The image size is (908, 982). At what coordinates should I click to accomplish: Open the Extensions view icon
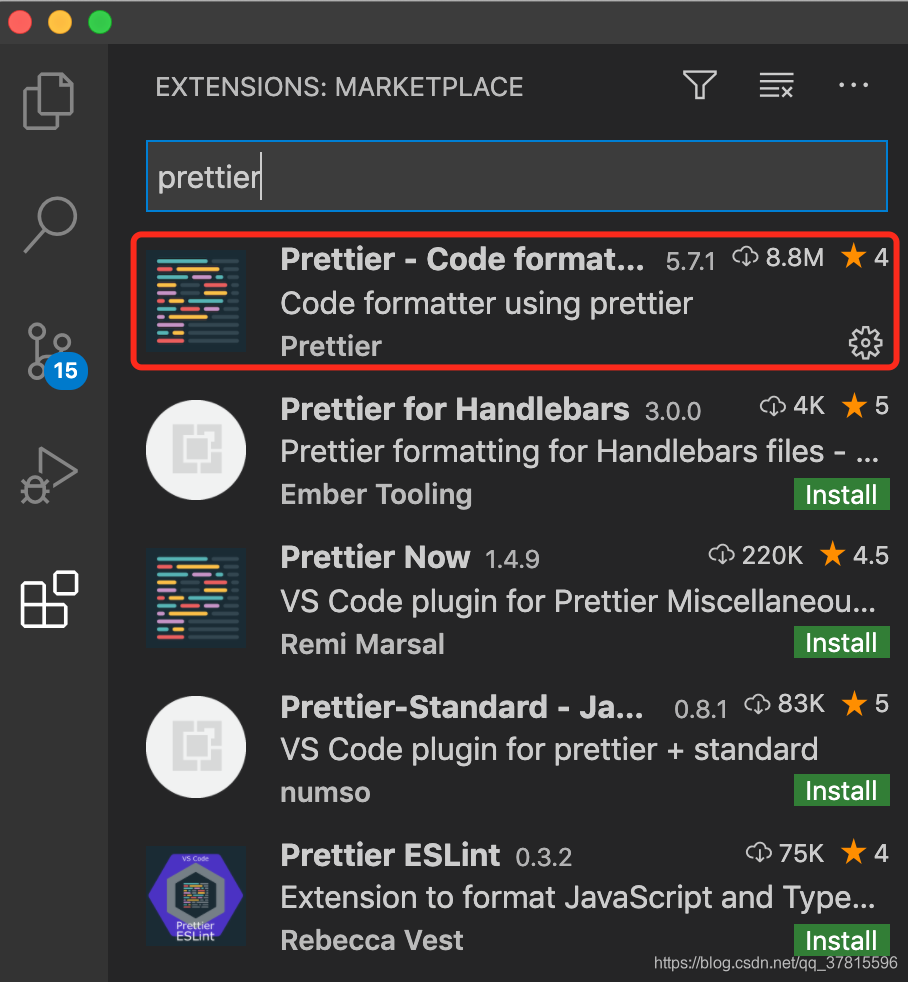(x=50, y=599)
